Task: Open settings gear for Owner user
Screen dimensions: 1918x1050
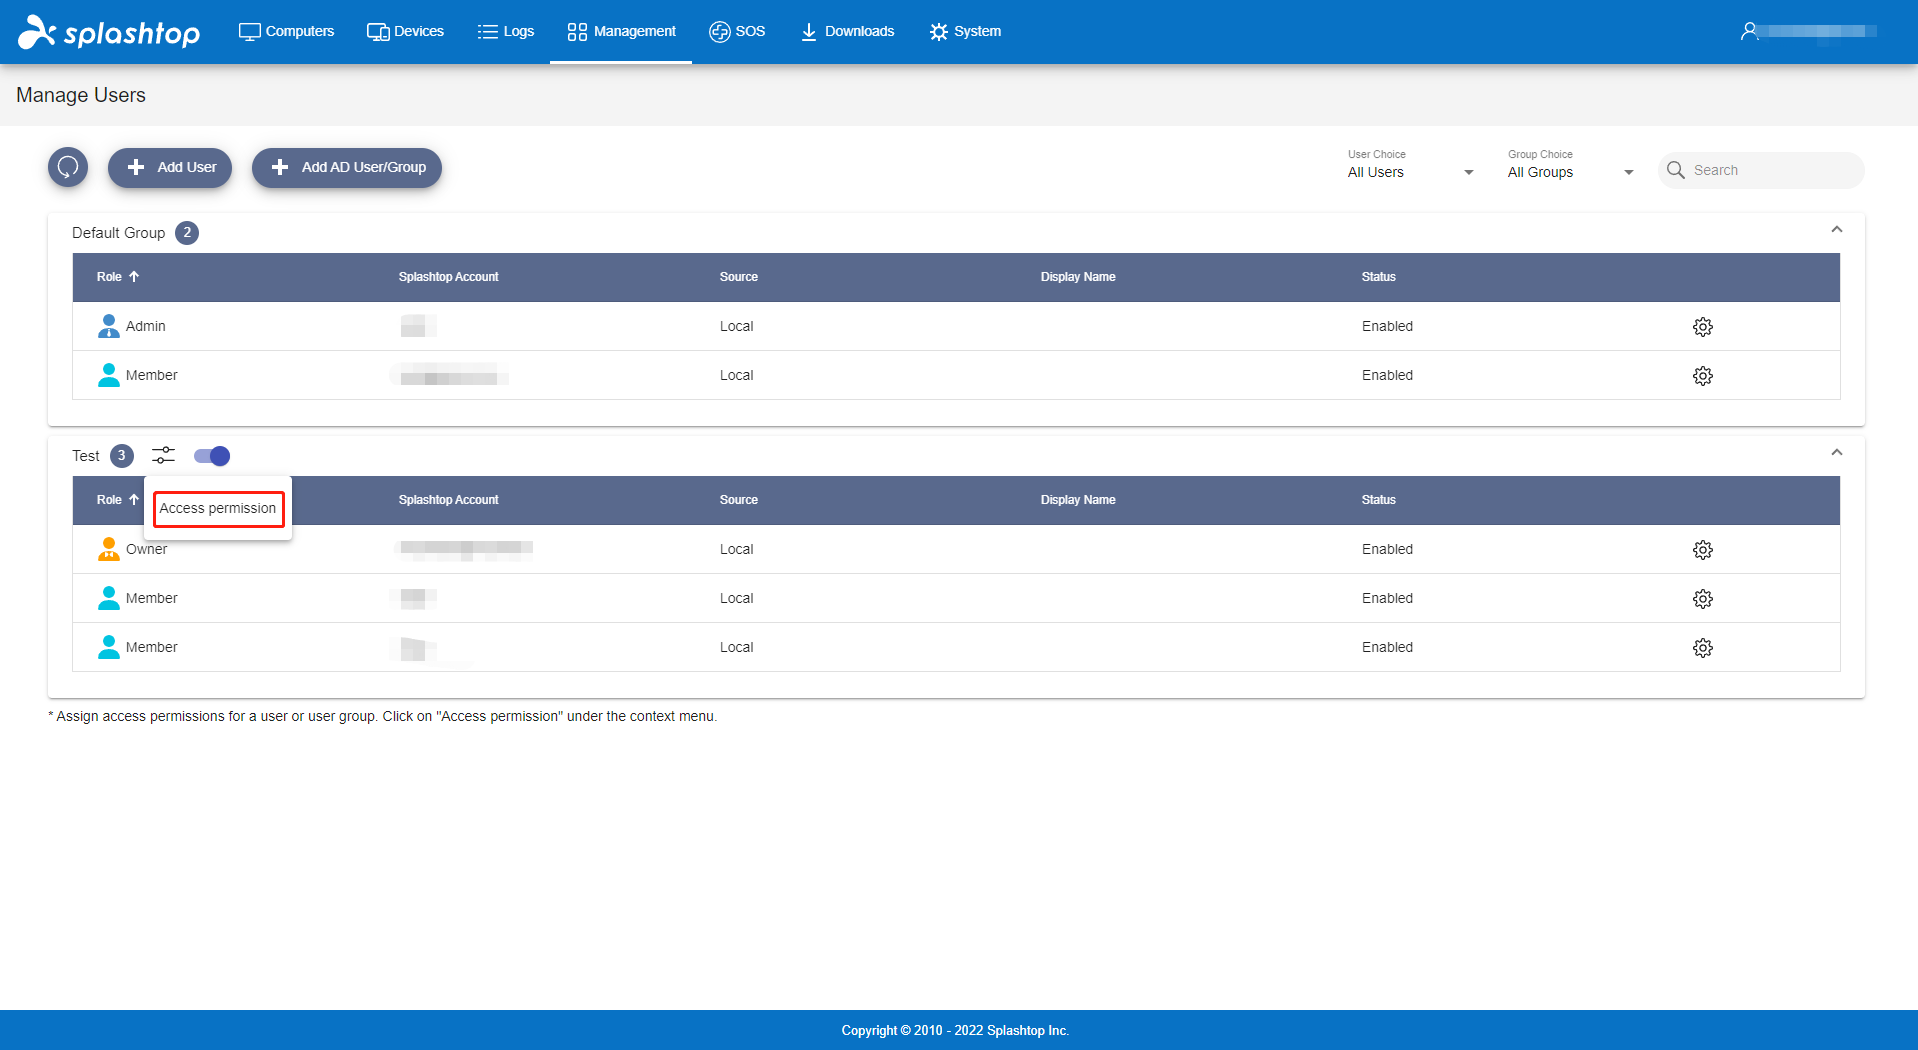Action: [x=1702, y=550]
